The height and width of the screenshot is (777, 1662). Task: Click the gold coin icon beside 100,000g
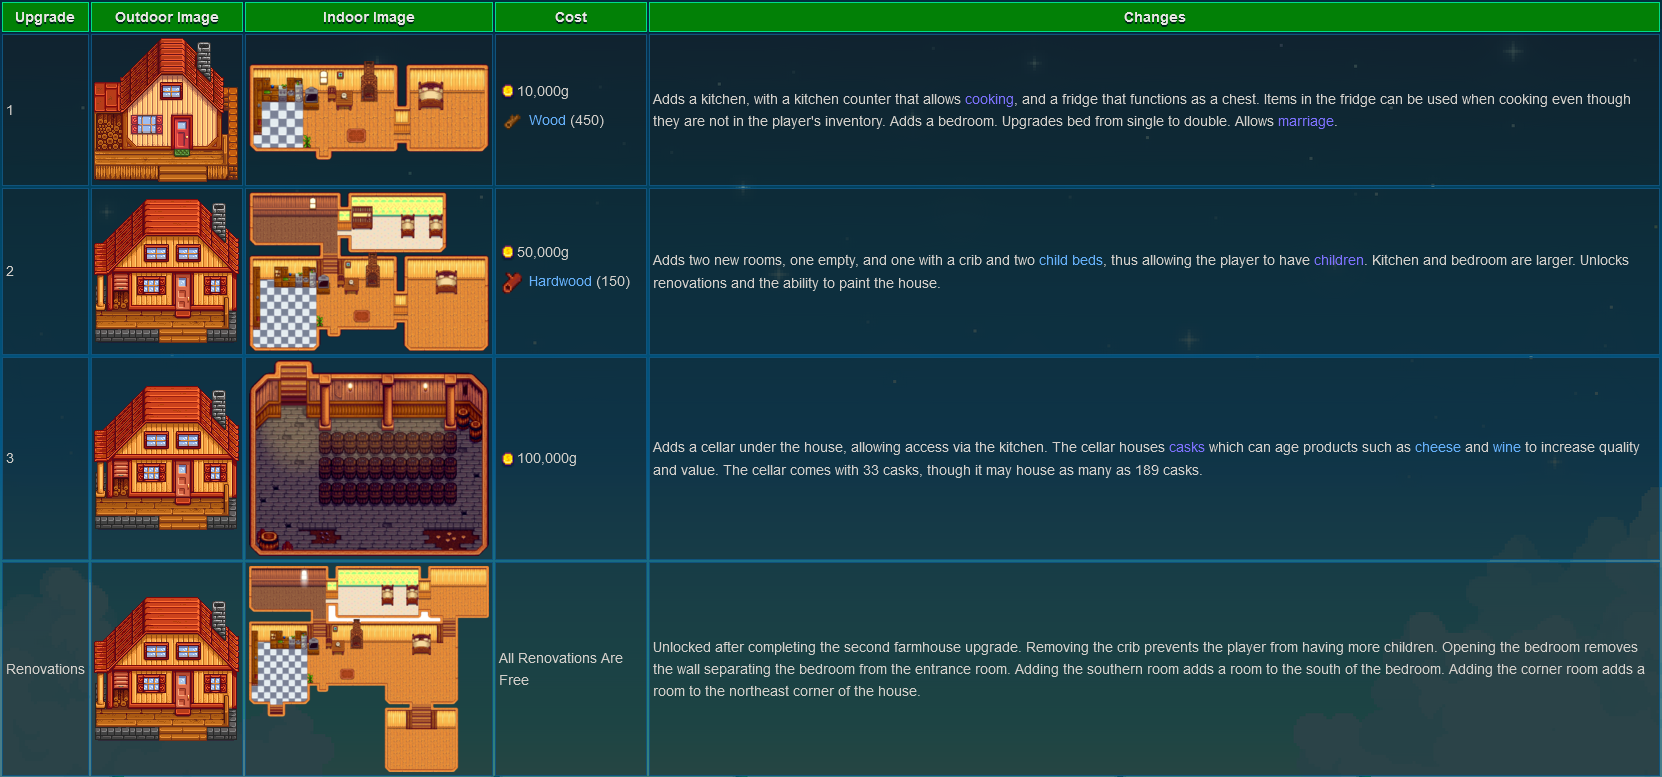(x=508, y=458)
